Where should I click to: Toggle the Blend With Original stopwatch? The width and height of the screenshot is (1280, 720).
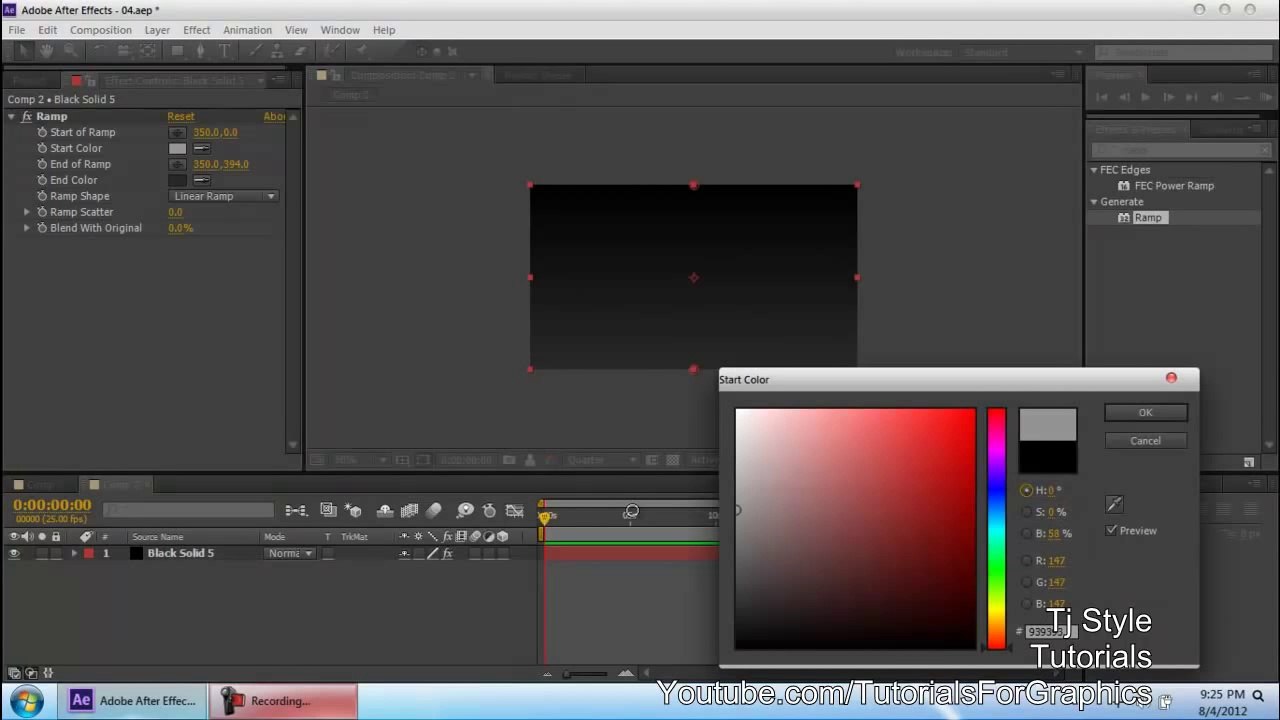[42, 228]
